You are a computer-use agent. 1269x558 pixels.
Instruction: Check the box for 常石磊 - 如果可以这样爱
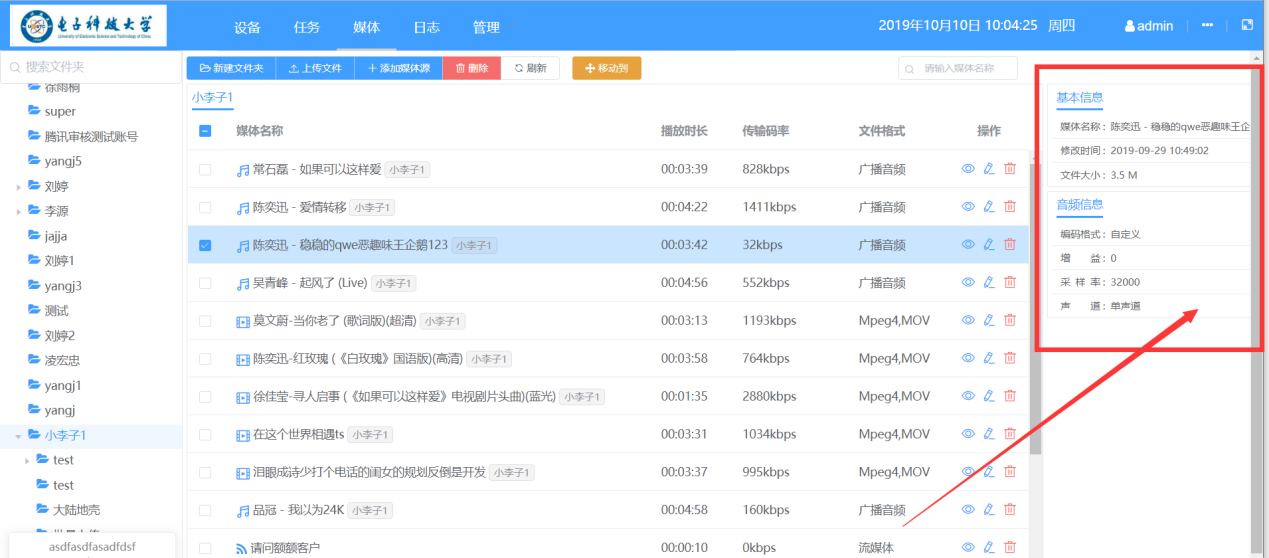tap(205, 170)
